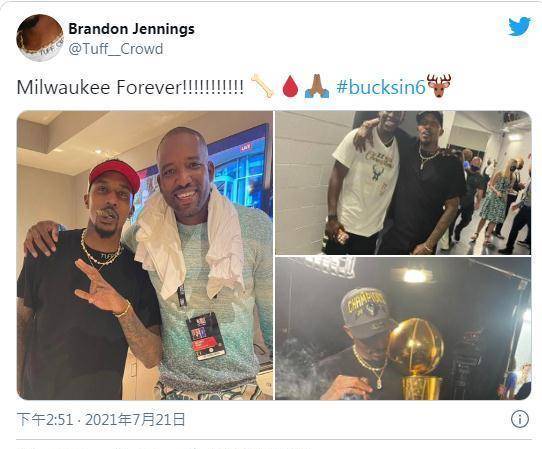Image resolution: width=542 pixels, height=449 pixels.
Task: Open the #bucksin6 hashtag link
Action: 380,87
